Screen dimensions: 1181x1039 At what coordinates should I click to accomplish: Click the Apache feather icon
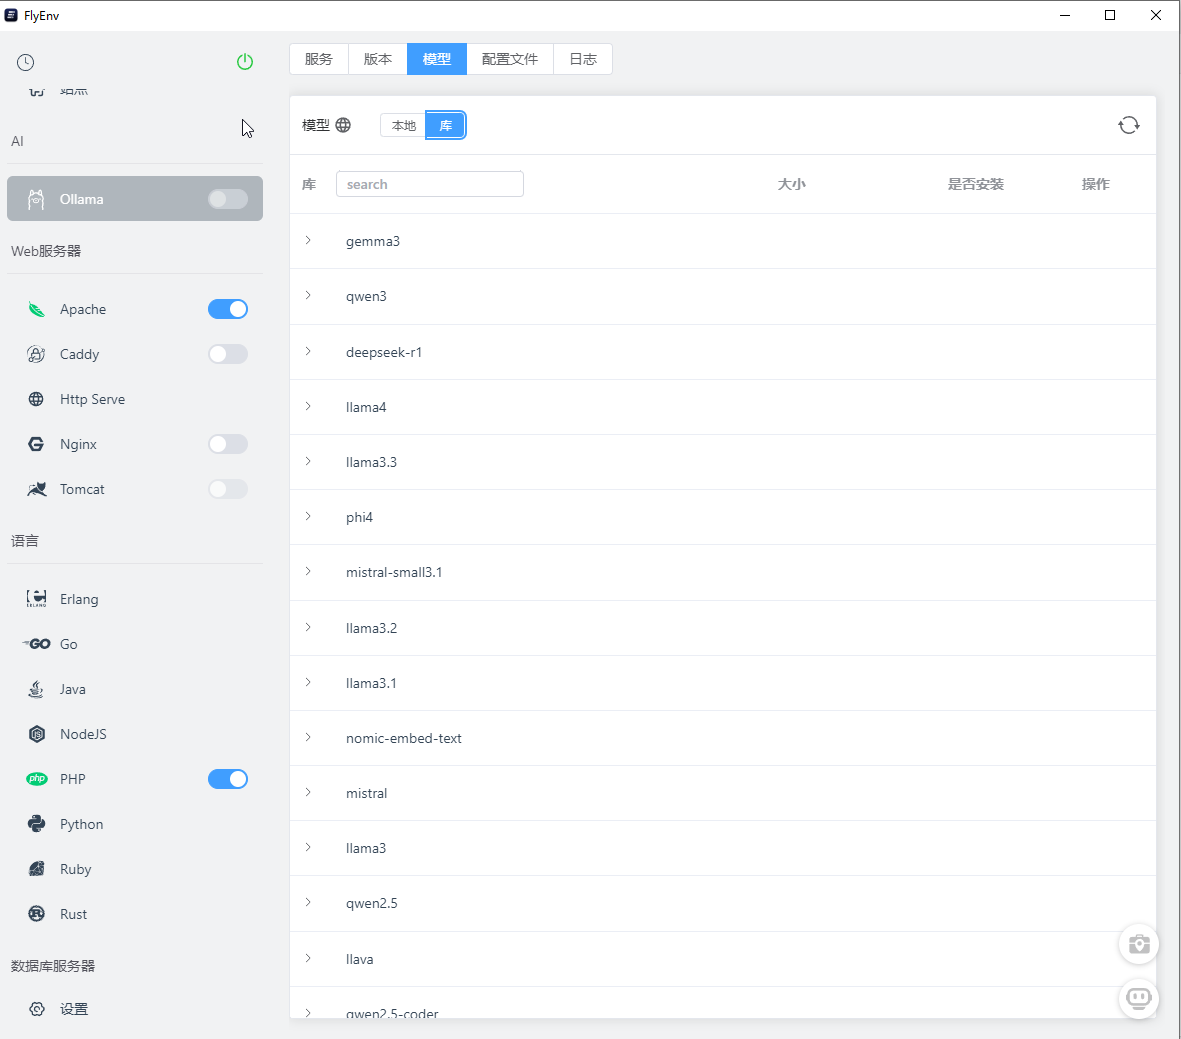click(36, 309)
